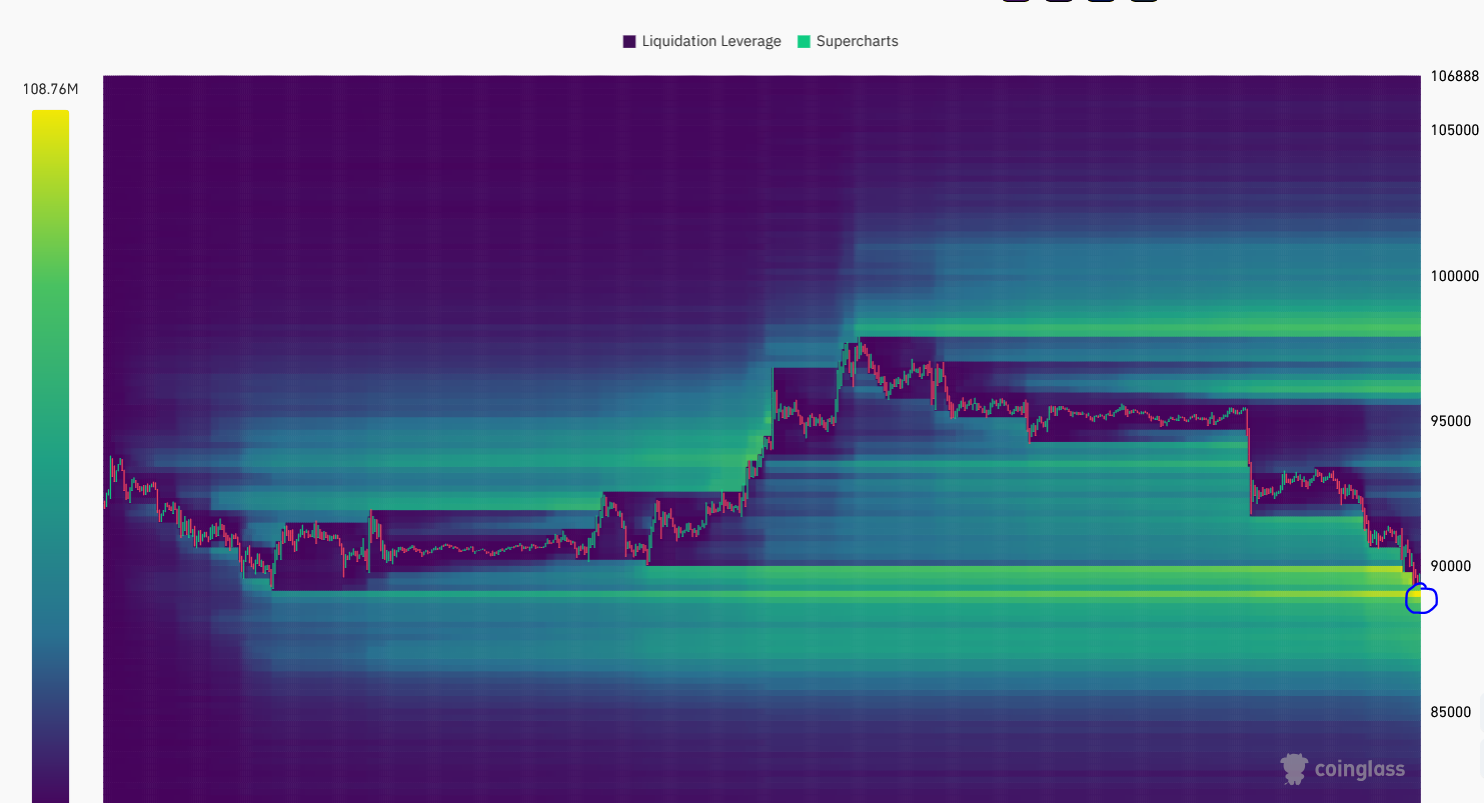Click the 106888 price axis label
1484x803 pixels.
pyautogui.click(x=1454, y=76)
